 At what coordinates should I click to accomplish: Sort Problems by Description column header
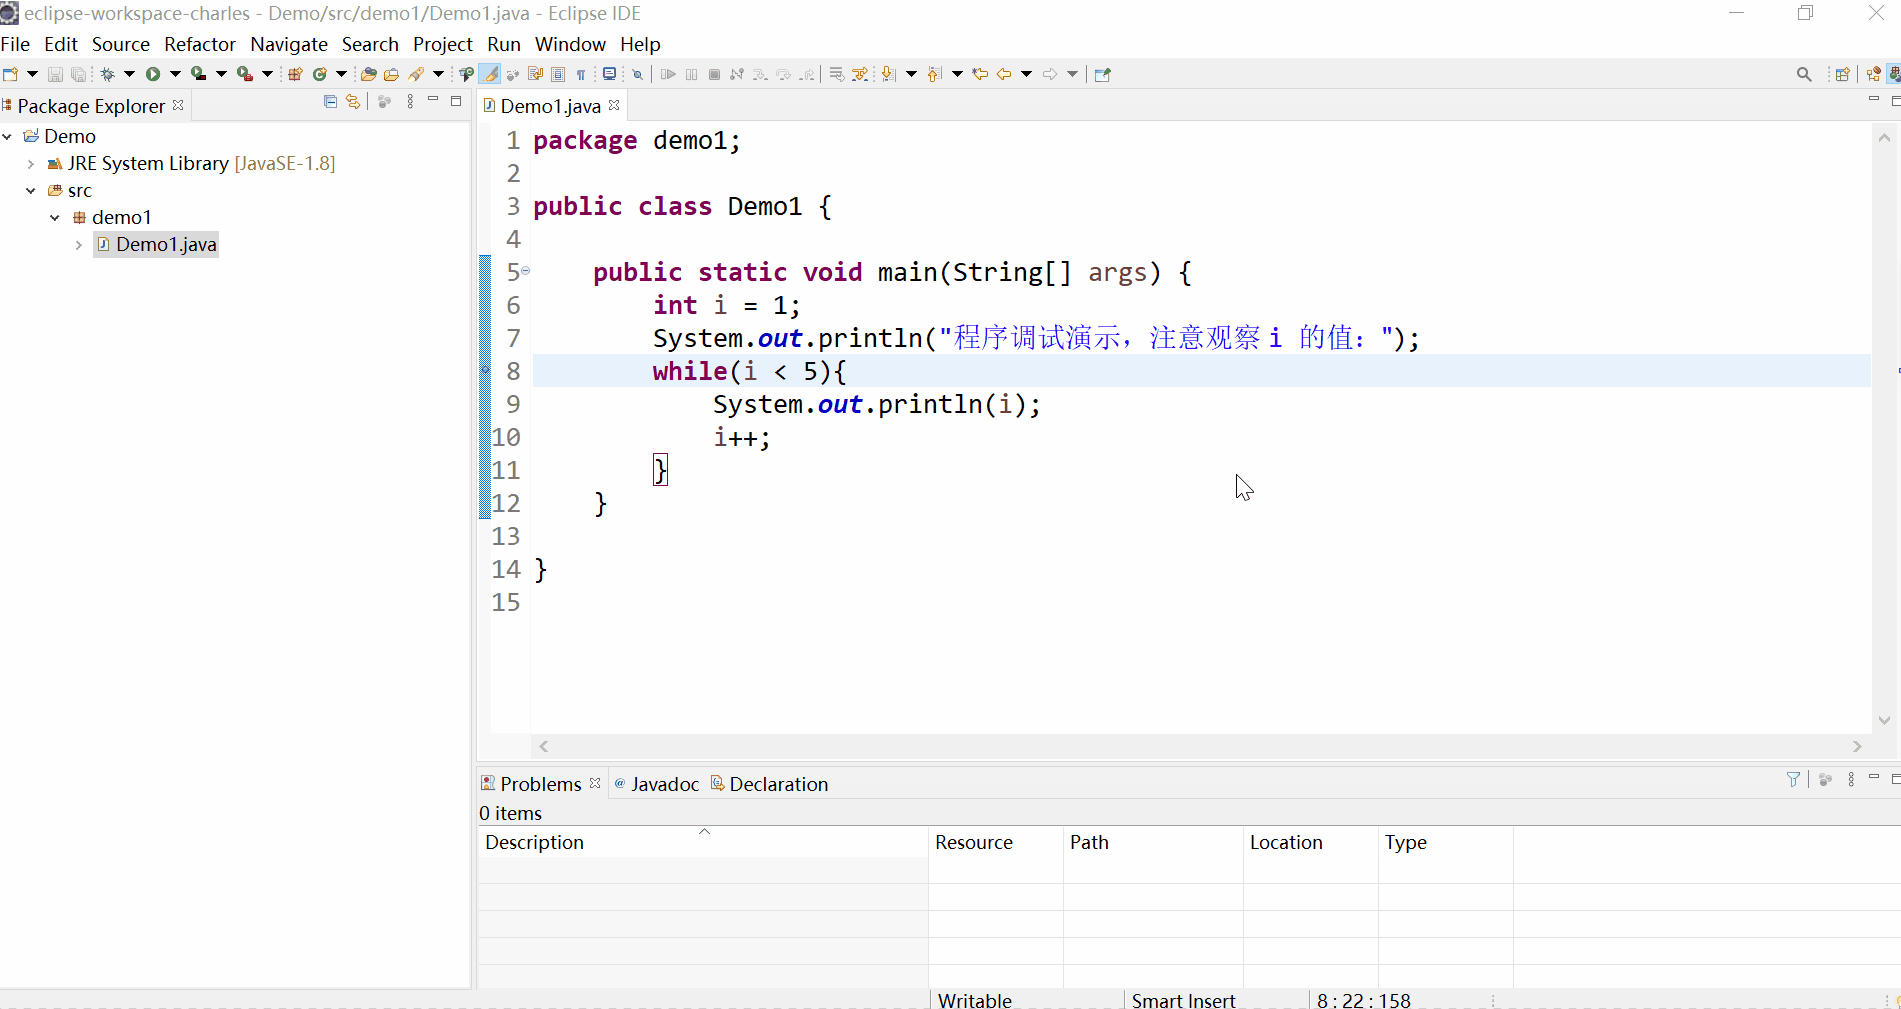tap(534, 842)
